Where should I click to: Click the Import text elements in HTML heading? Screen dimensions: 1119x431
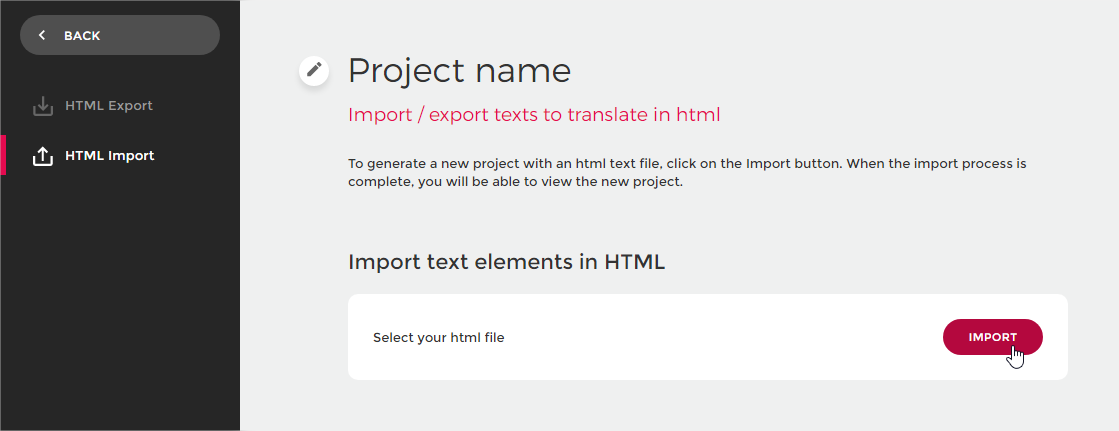pos(507,262)
